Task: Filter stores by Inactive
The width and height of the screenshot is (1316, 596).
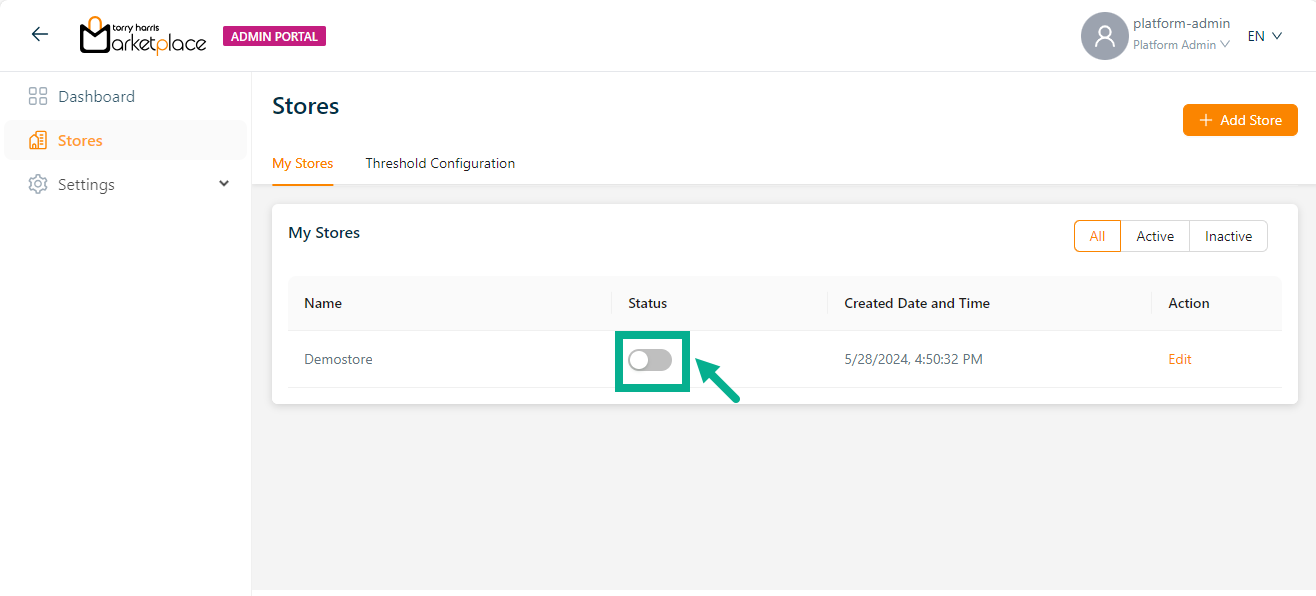Action: tap(1228, 237)
